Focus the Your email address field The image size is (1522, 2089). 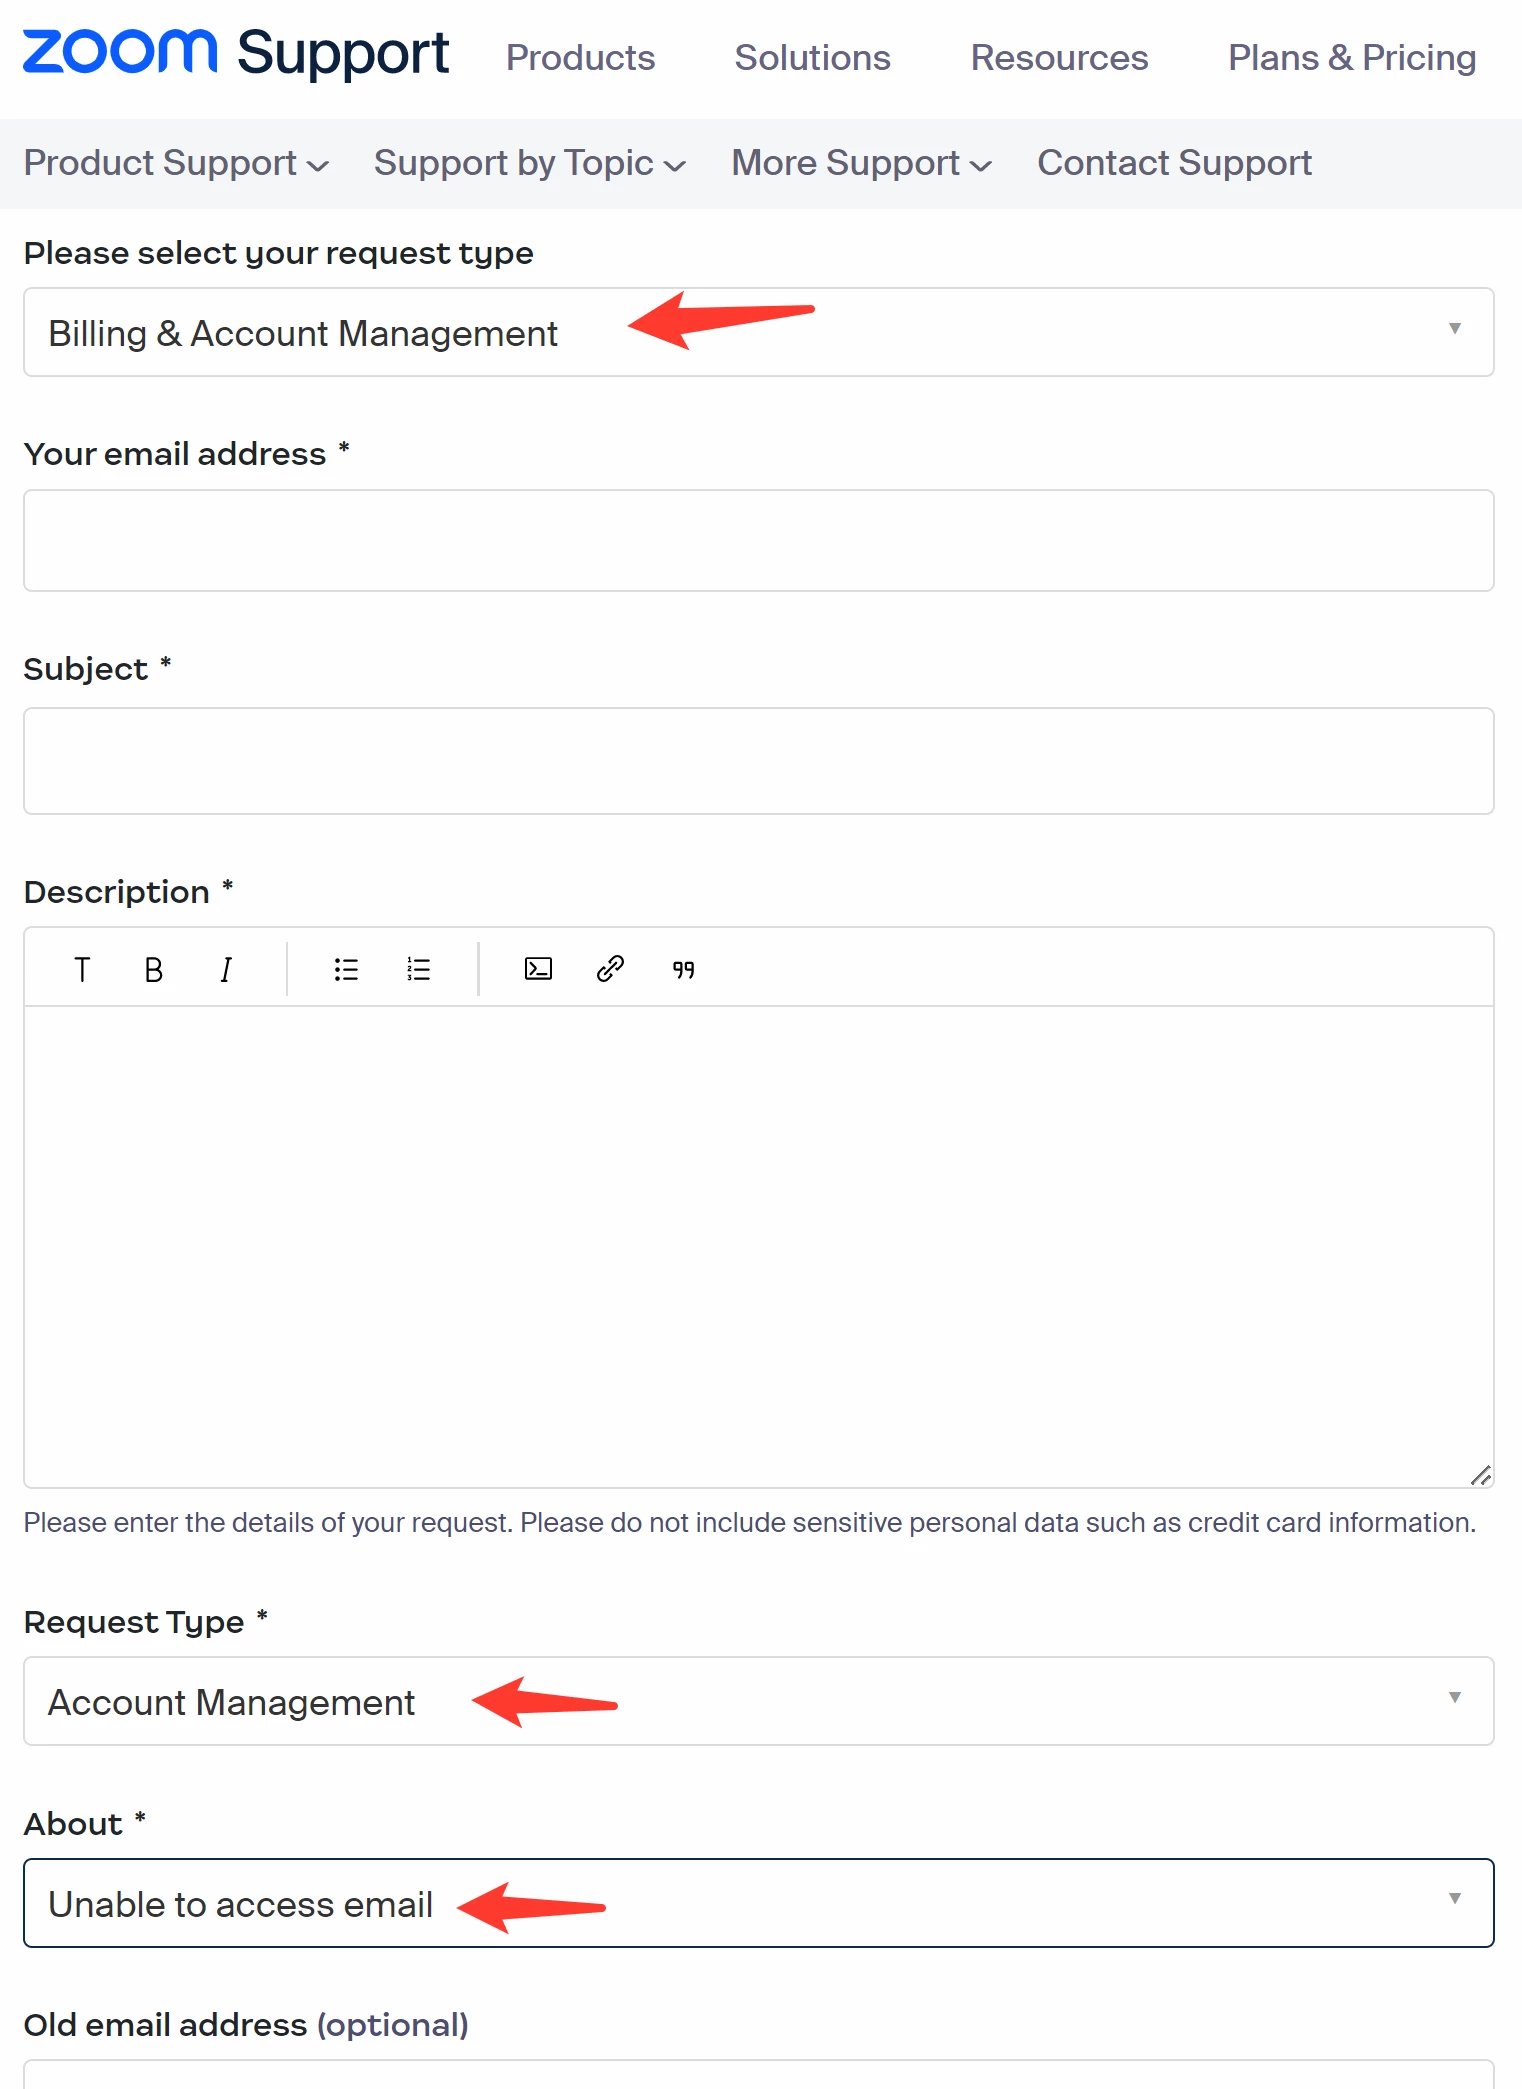pyautogui.click(x=759, y=540)
